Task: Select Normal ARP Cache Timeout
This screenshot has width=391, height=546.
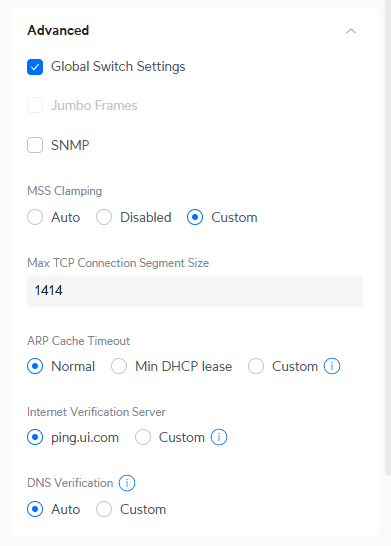Action: [35, 366]
